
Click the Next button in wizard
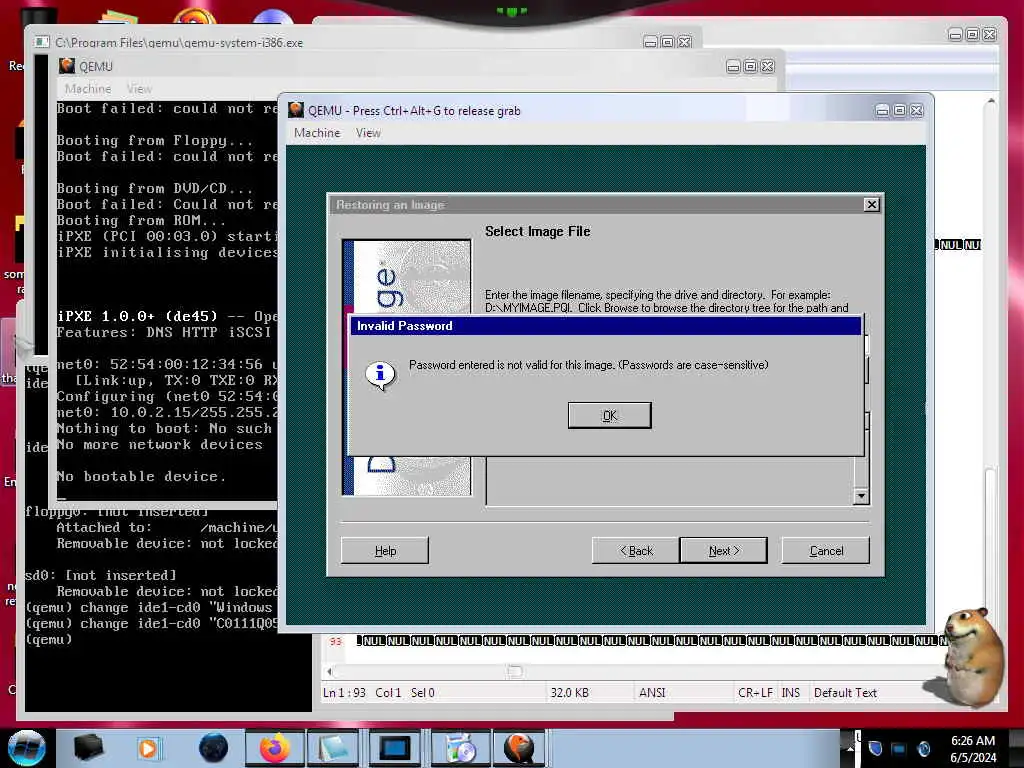click(724, 551)
